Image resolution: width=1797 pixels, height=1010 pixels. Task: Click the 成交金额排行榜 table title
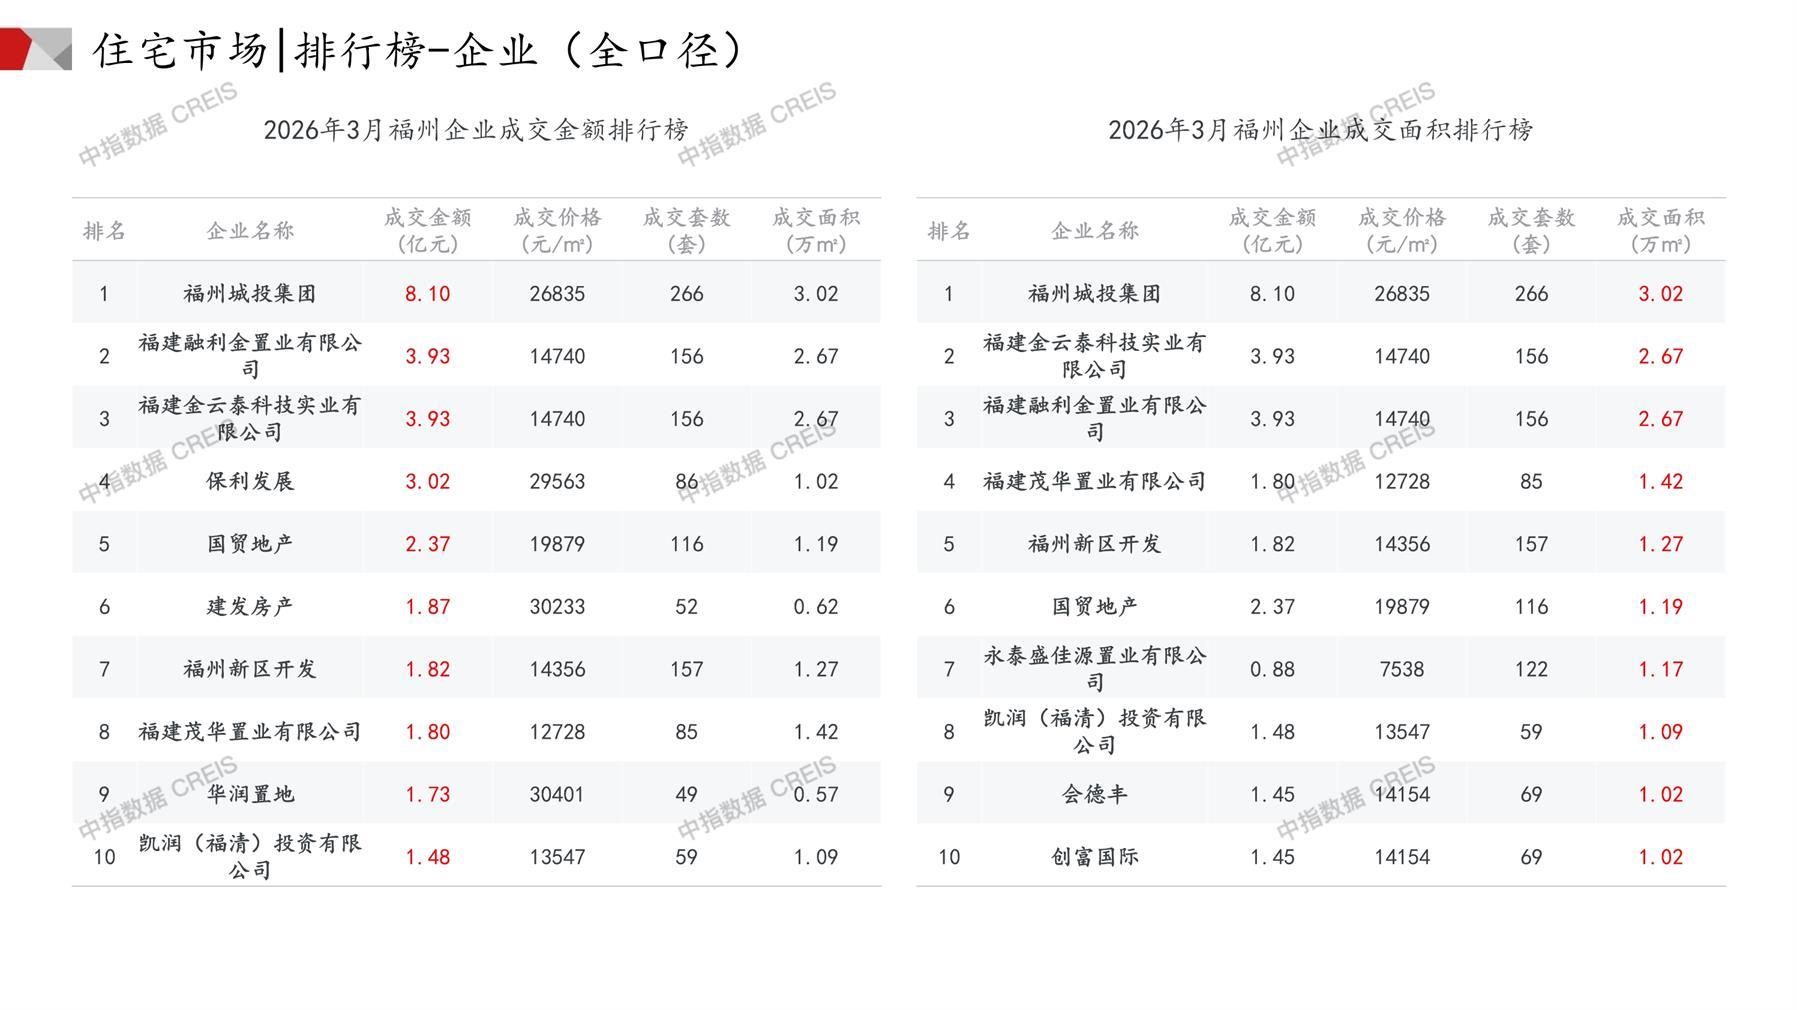coord(476,130)
